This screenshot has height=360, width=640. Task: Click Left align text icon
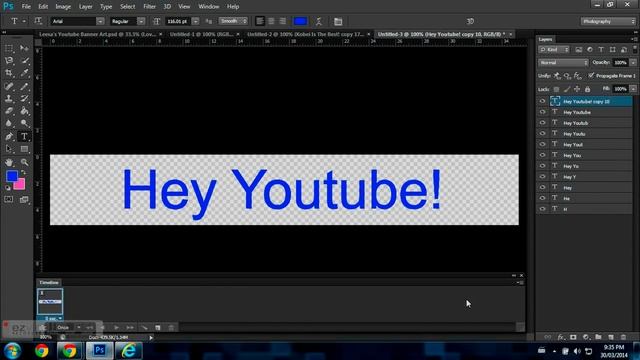260,21
